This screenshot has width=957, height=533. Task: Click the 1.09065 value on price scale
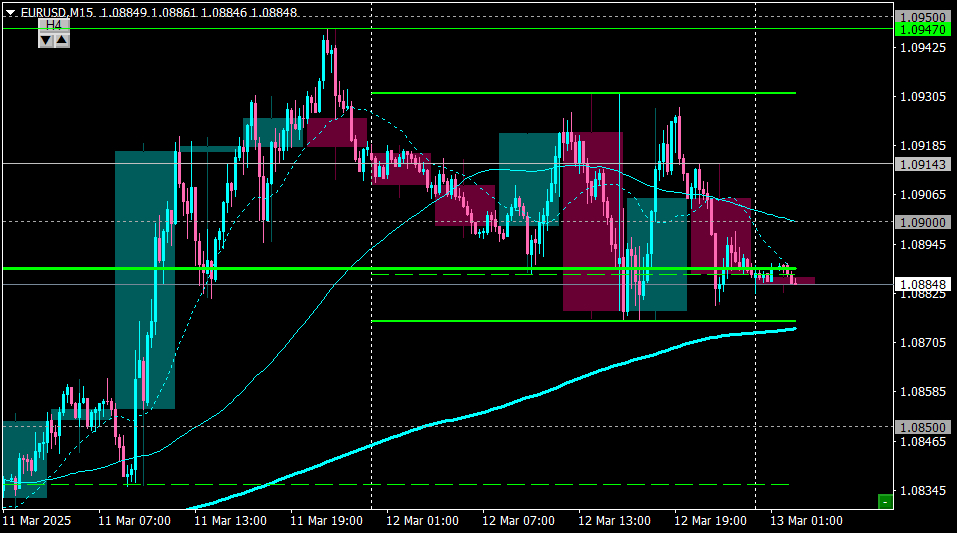[923, 194]
